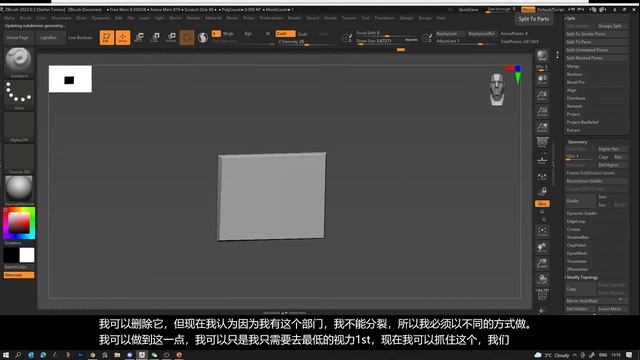Viewport: 640px width, 360px height.
Task: Select the Edit mode button
Action: click(x=107, y=38)
